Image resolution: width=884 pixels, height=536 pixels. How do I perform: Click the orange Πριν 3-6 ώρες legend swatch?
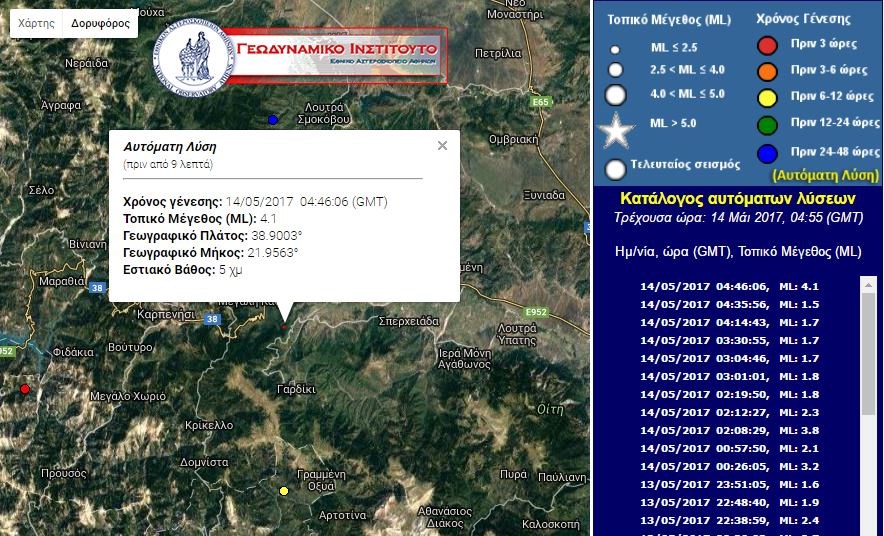(767, 71)
